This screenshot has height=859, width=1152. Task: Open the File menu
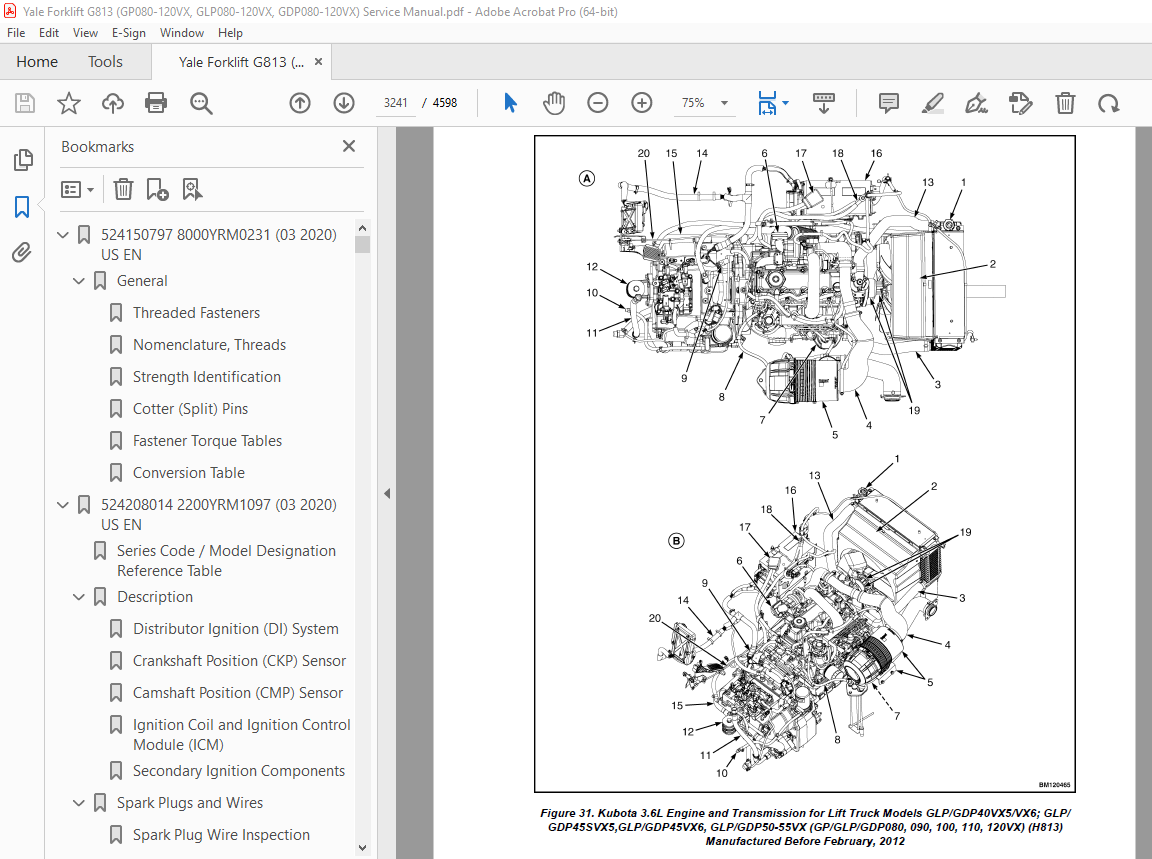click(x=16, y=33)
